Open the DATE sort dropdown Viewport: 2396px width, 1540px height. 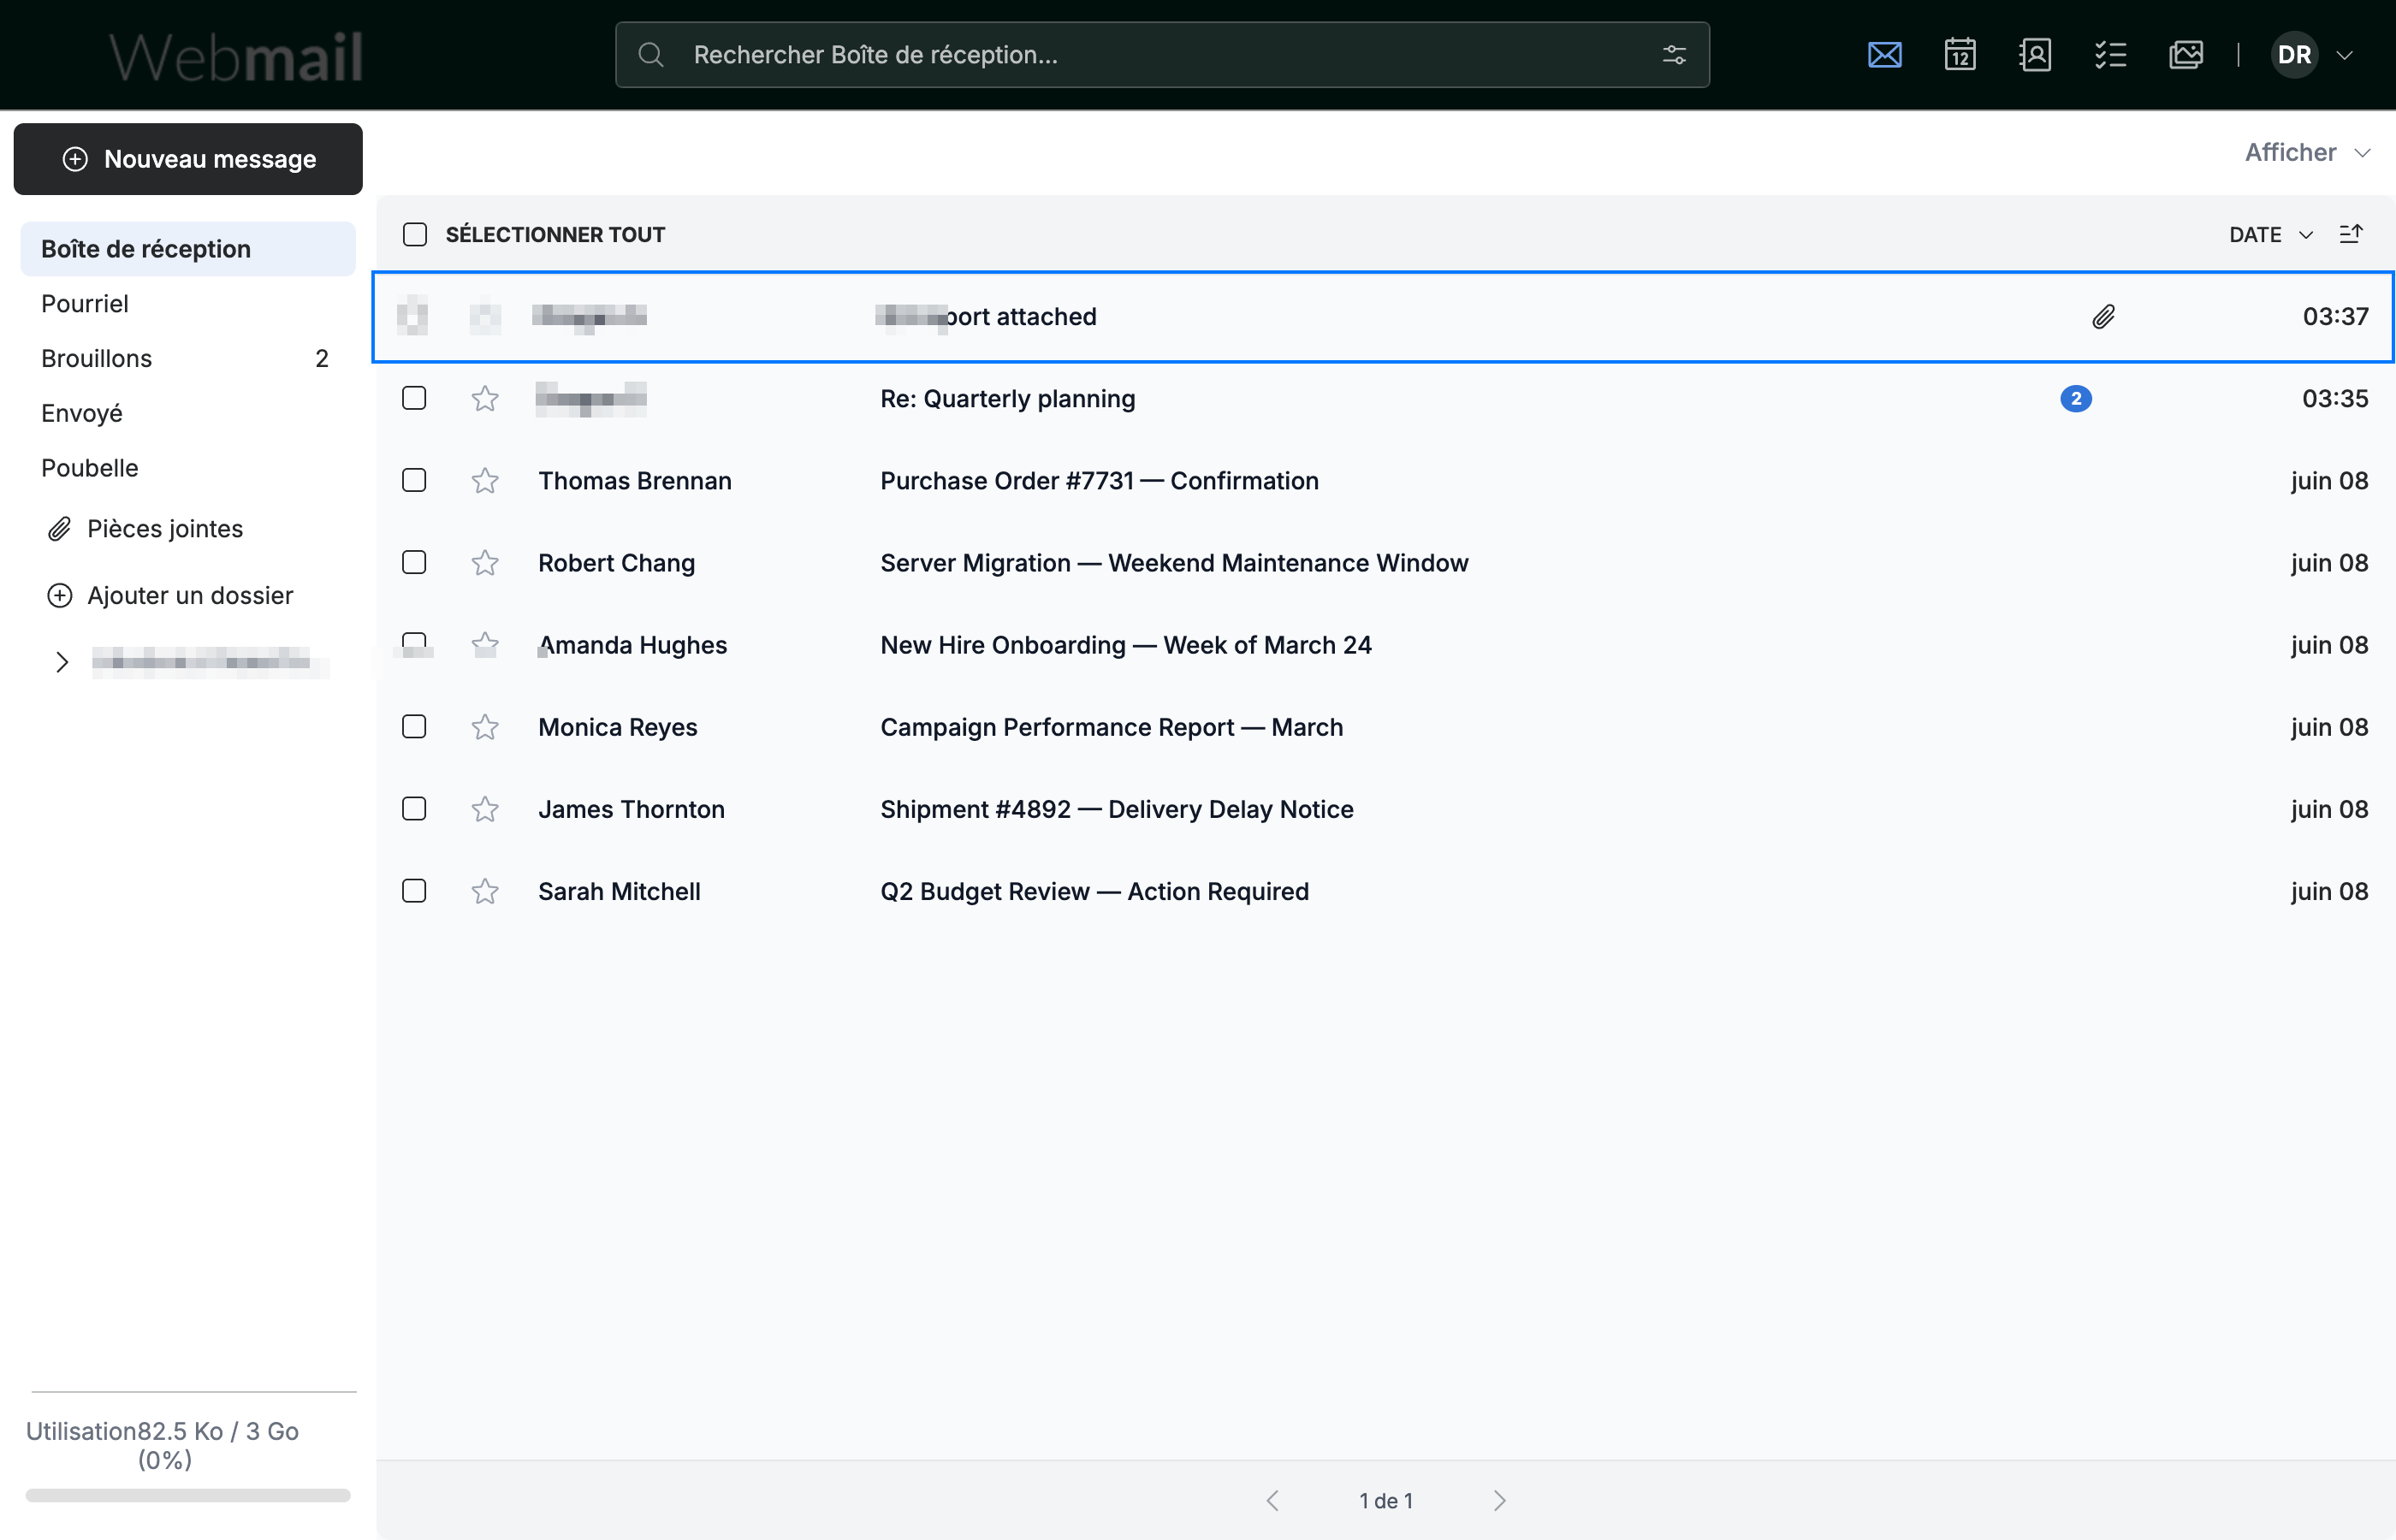pyautogui.click(x=2270, y=234)
